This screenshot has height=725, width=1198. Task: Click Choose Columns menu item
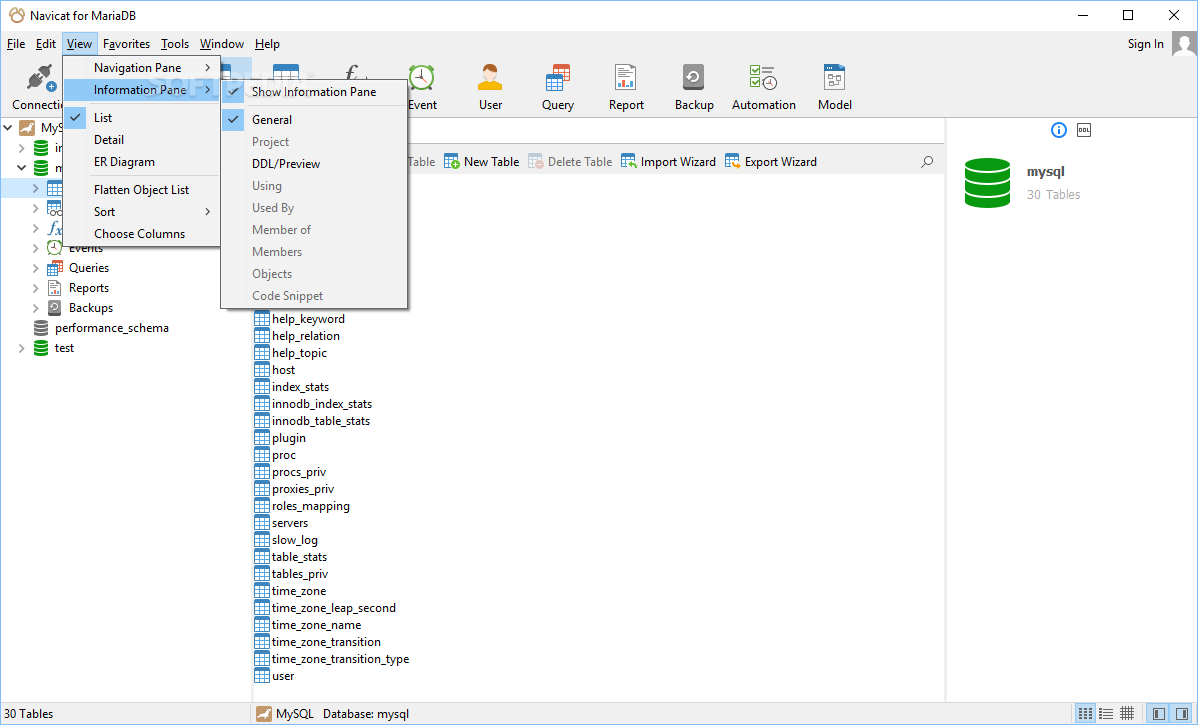[x=141, y=234]
